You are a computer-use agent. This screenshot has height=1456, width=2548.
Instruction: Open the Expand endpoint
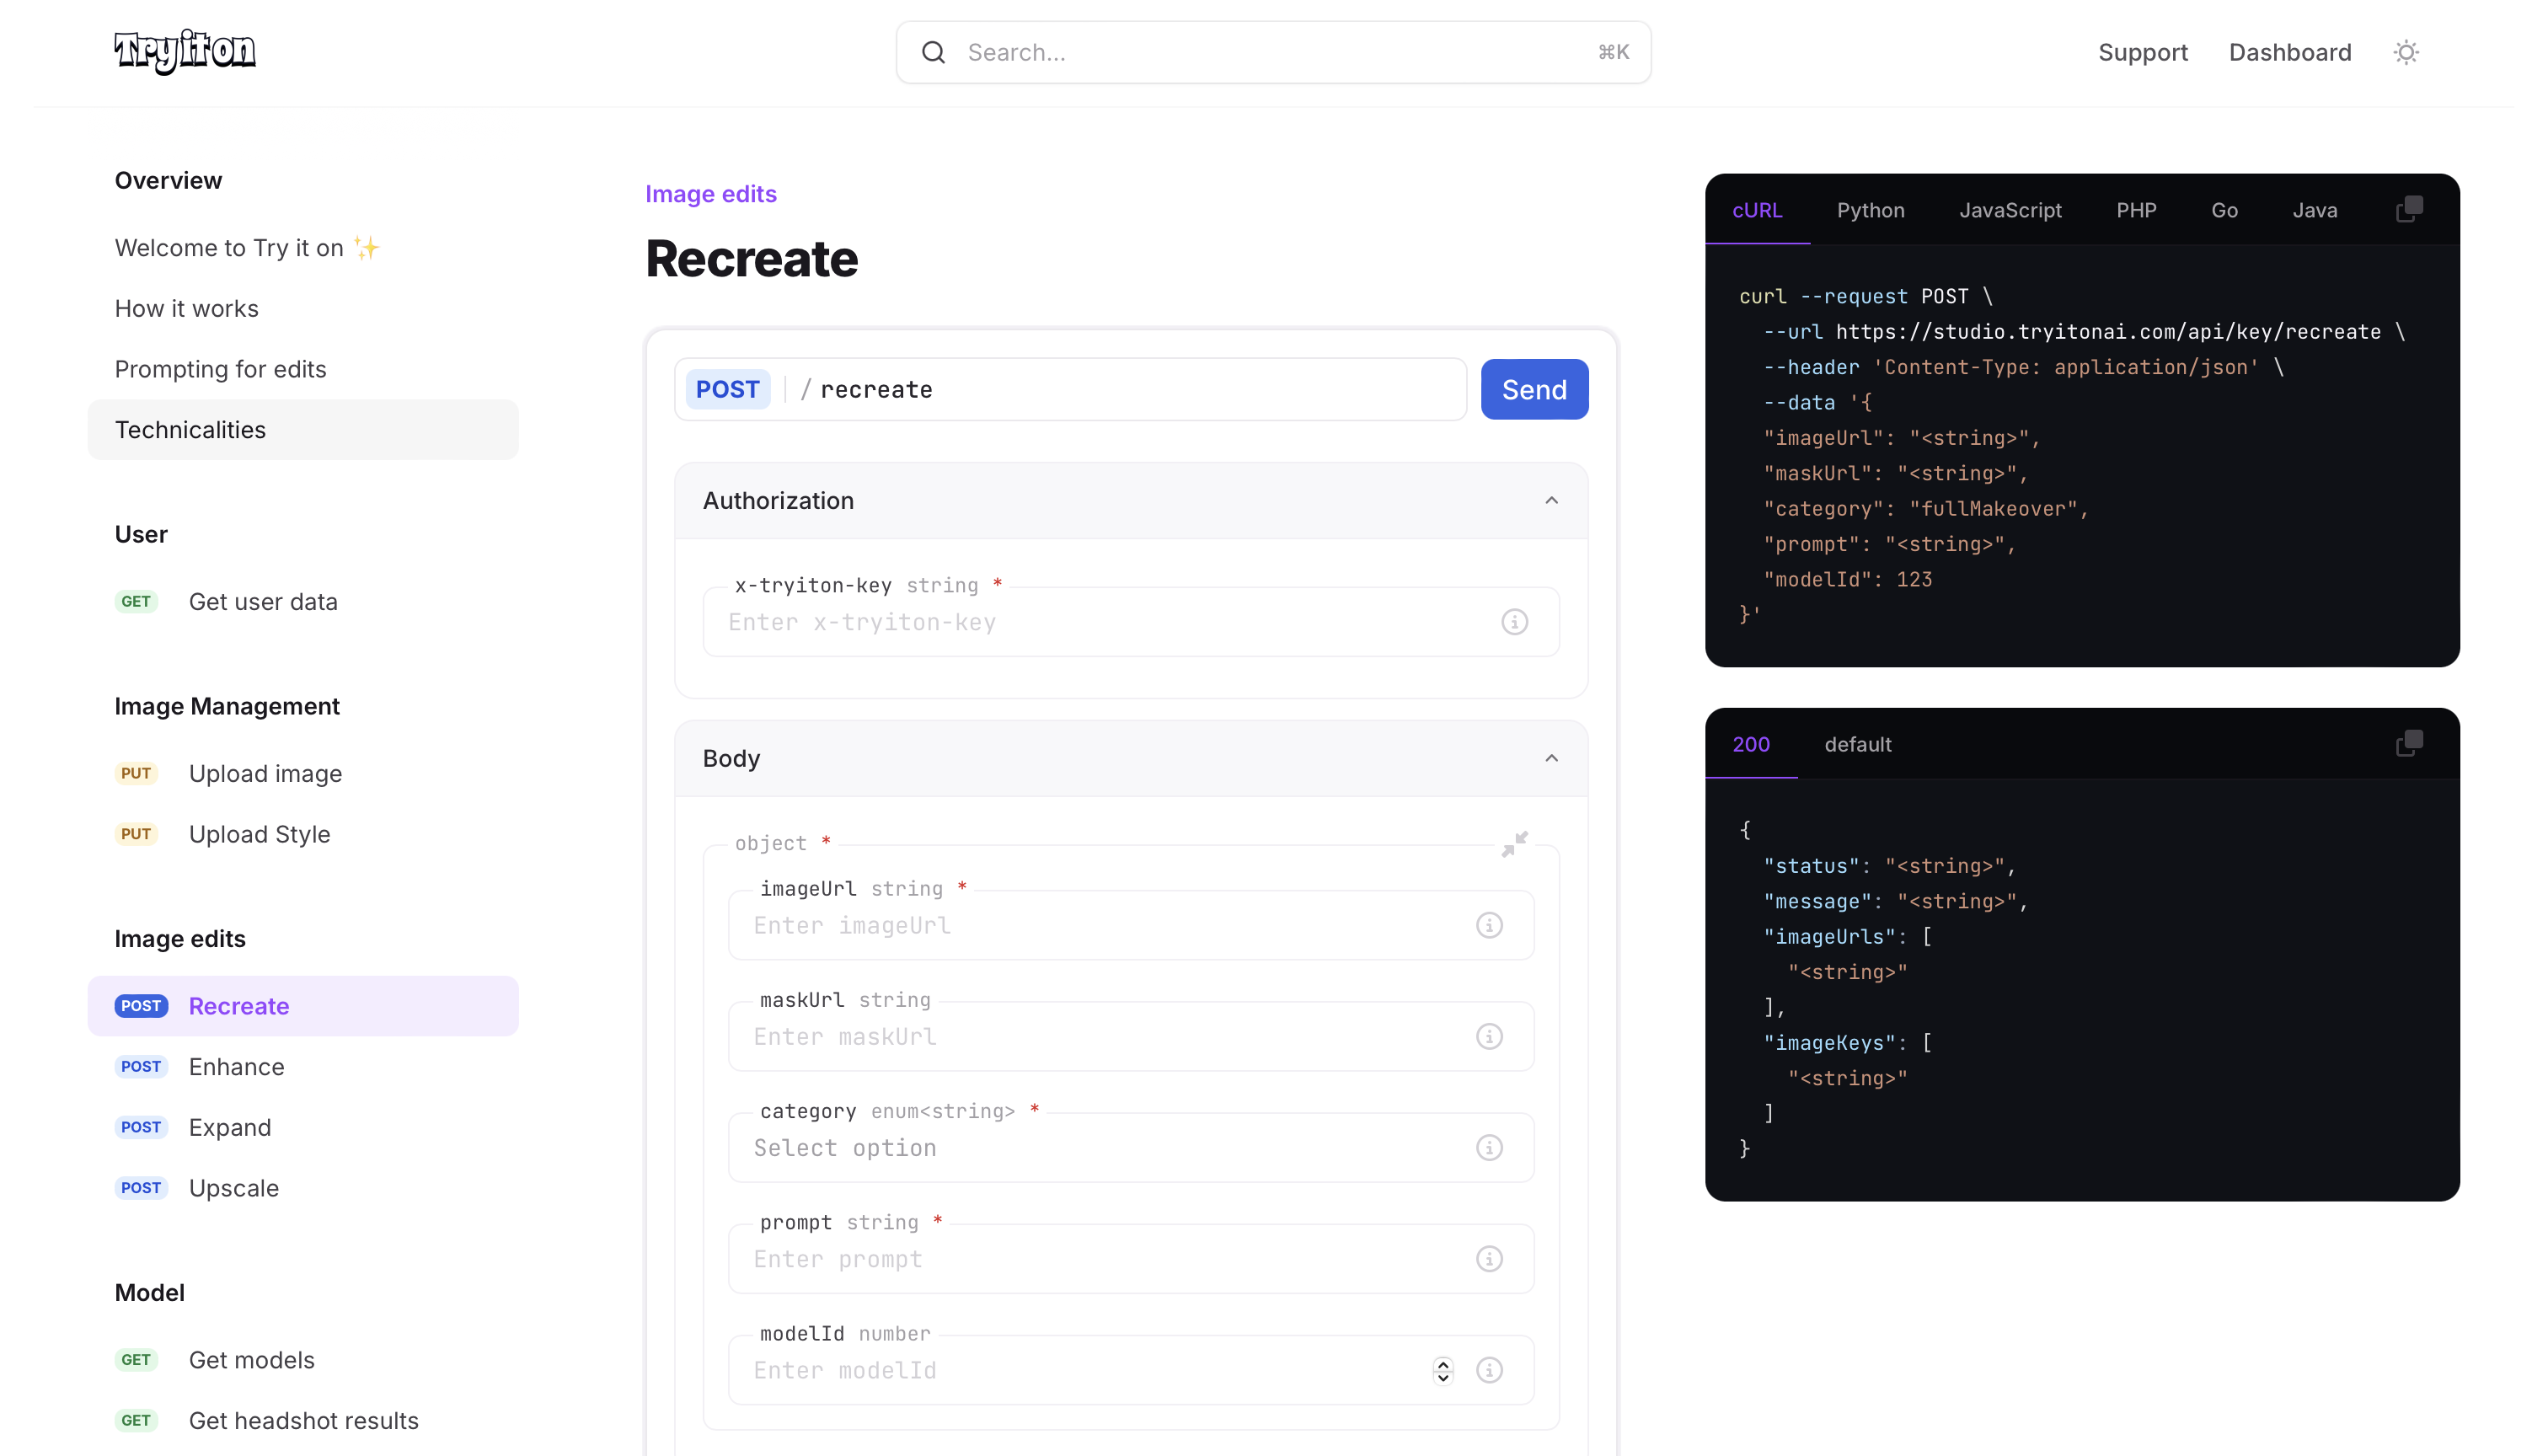tap(303, 1127)
